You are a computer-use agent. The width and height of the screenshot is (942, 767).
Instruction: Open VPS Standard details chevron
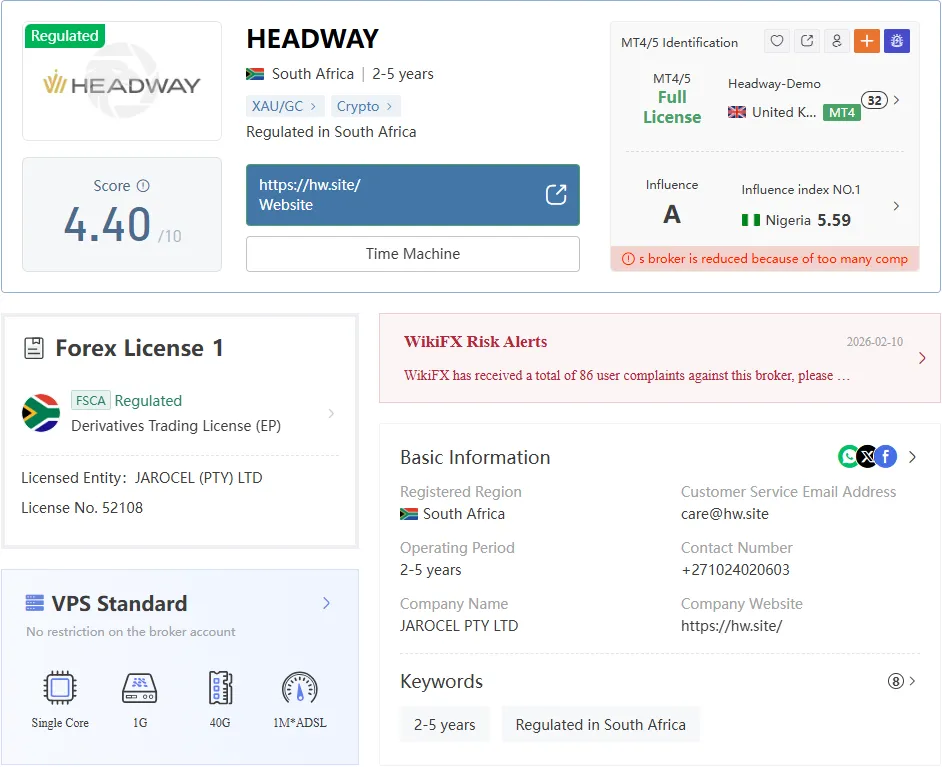click(x=326, y=603)
